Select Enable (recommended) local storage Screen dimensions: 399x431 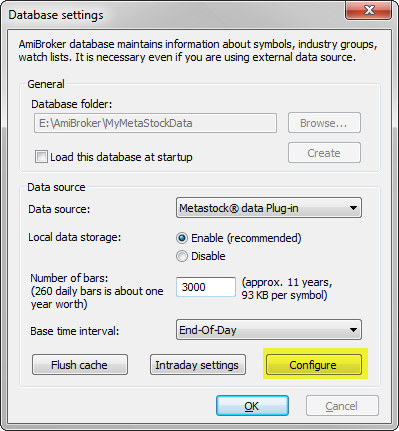[x=182, y=238]
